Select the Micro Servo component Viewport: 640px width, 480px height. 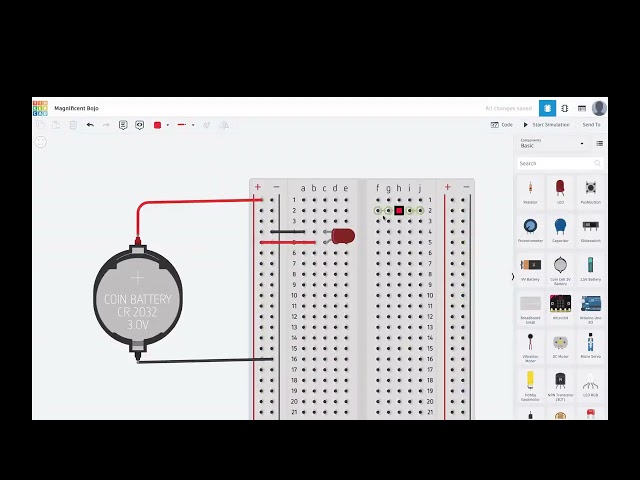(590, 346)
